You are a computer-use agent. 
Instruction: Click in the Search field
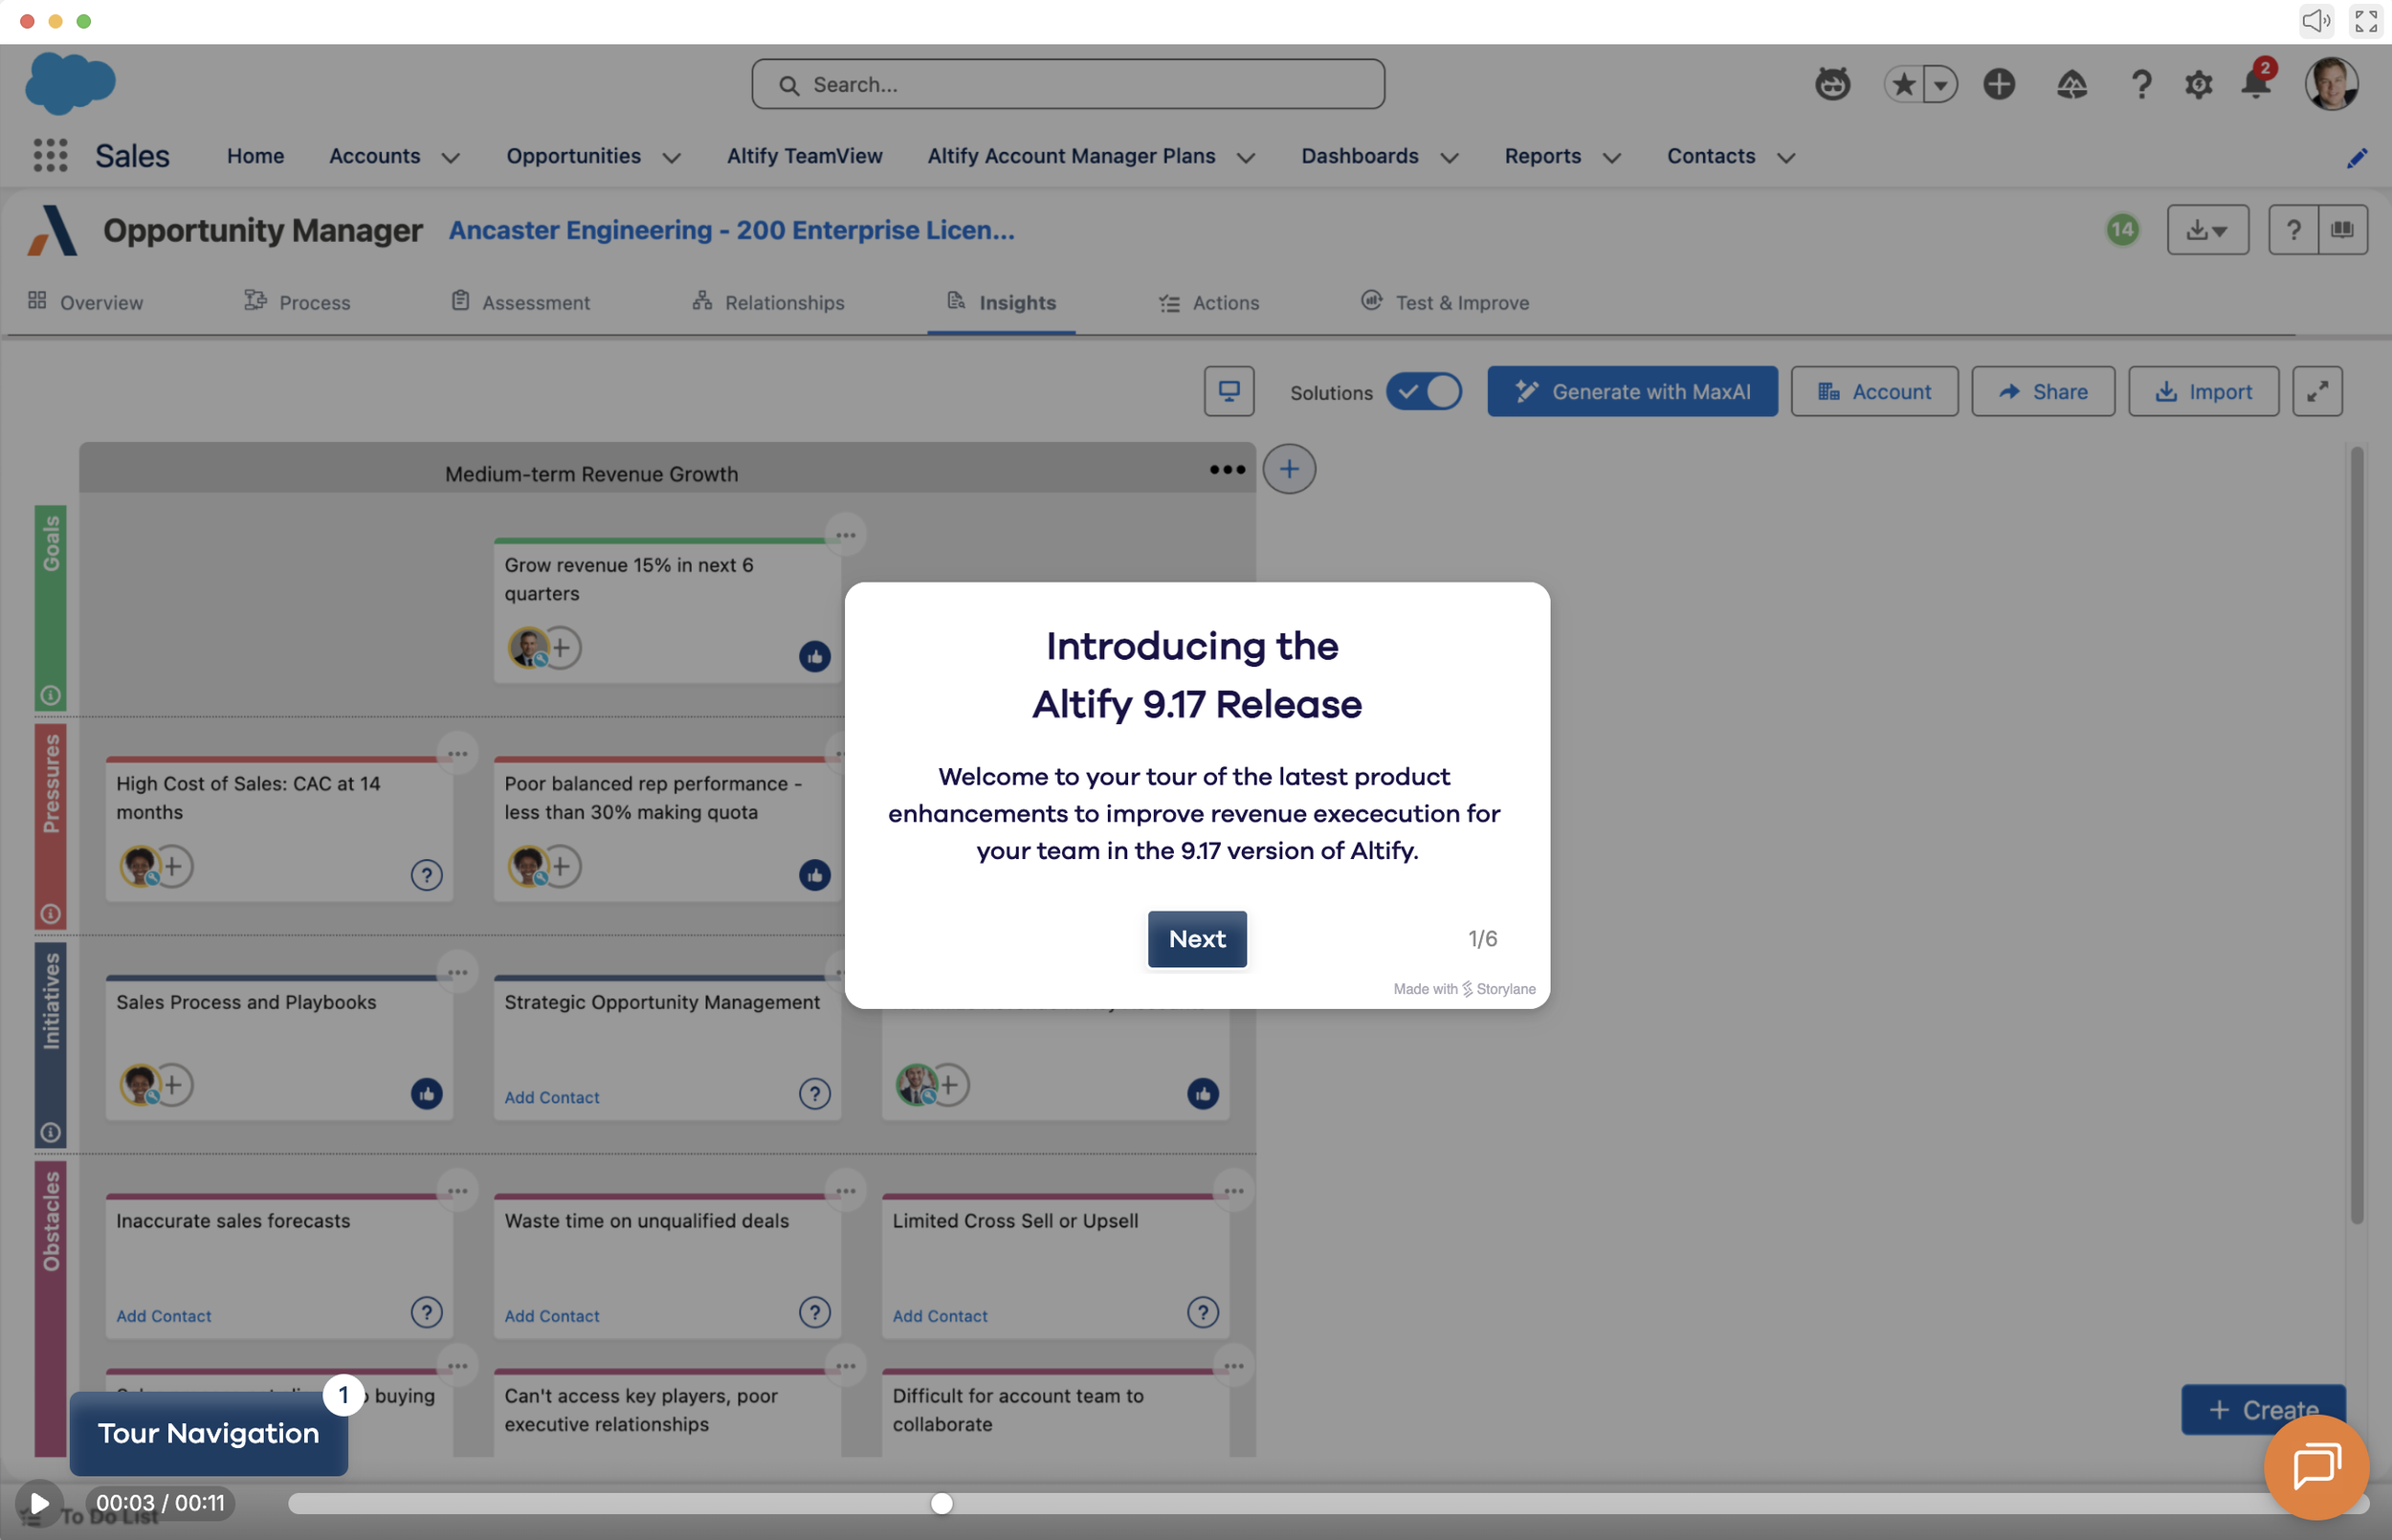pyautogui.click(x=1067, y=84)
